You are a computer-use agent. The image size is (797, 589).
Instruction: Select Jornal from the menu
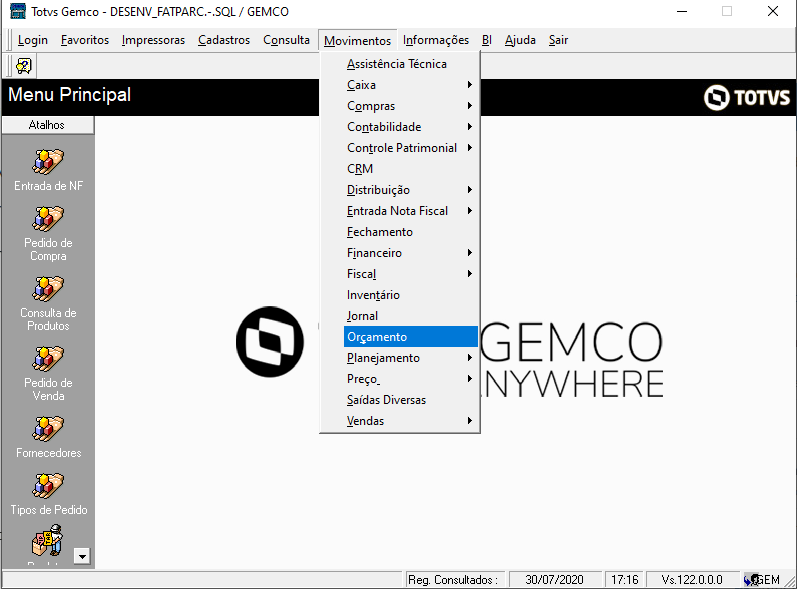(x=400, y=316)
